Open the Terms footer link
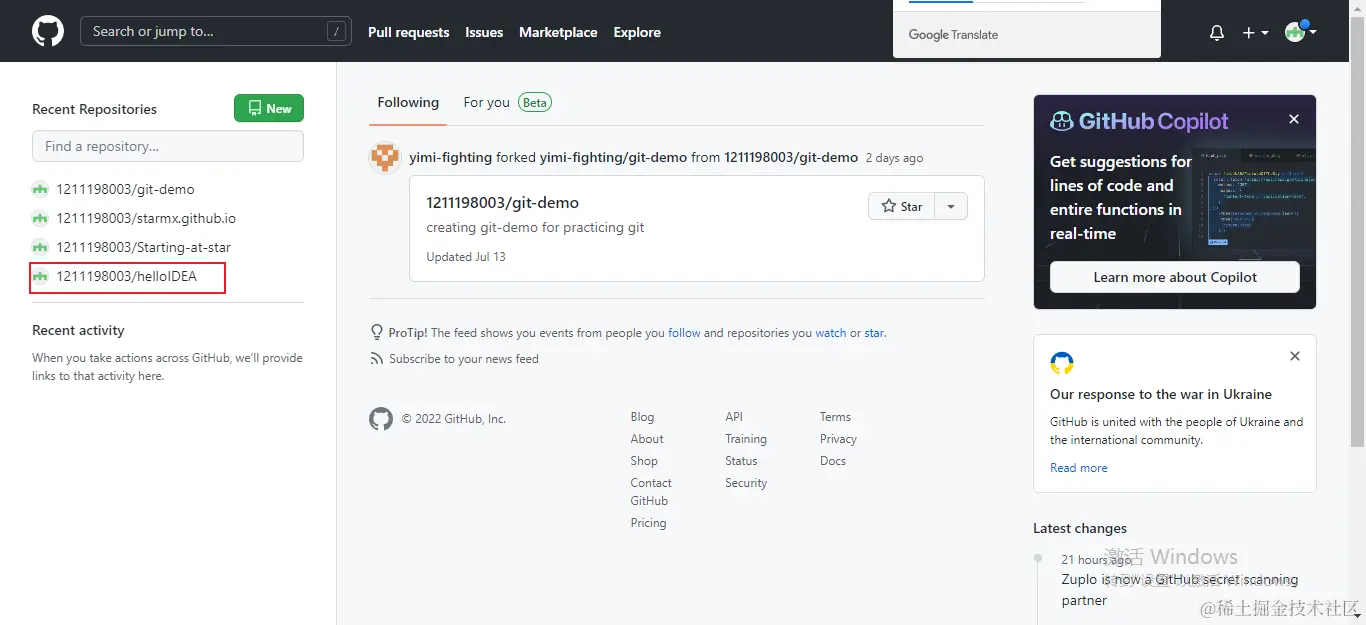 tap(835, 417)
